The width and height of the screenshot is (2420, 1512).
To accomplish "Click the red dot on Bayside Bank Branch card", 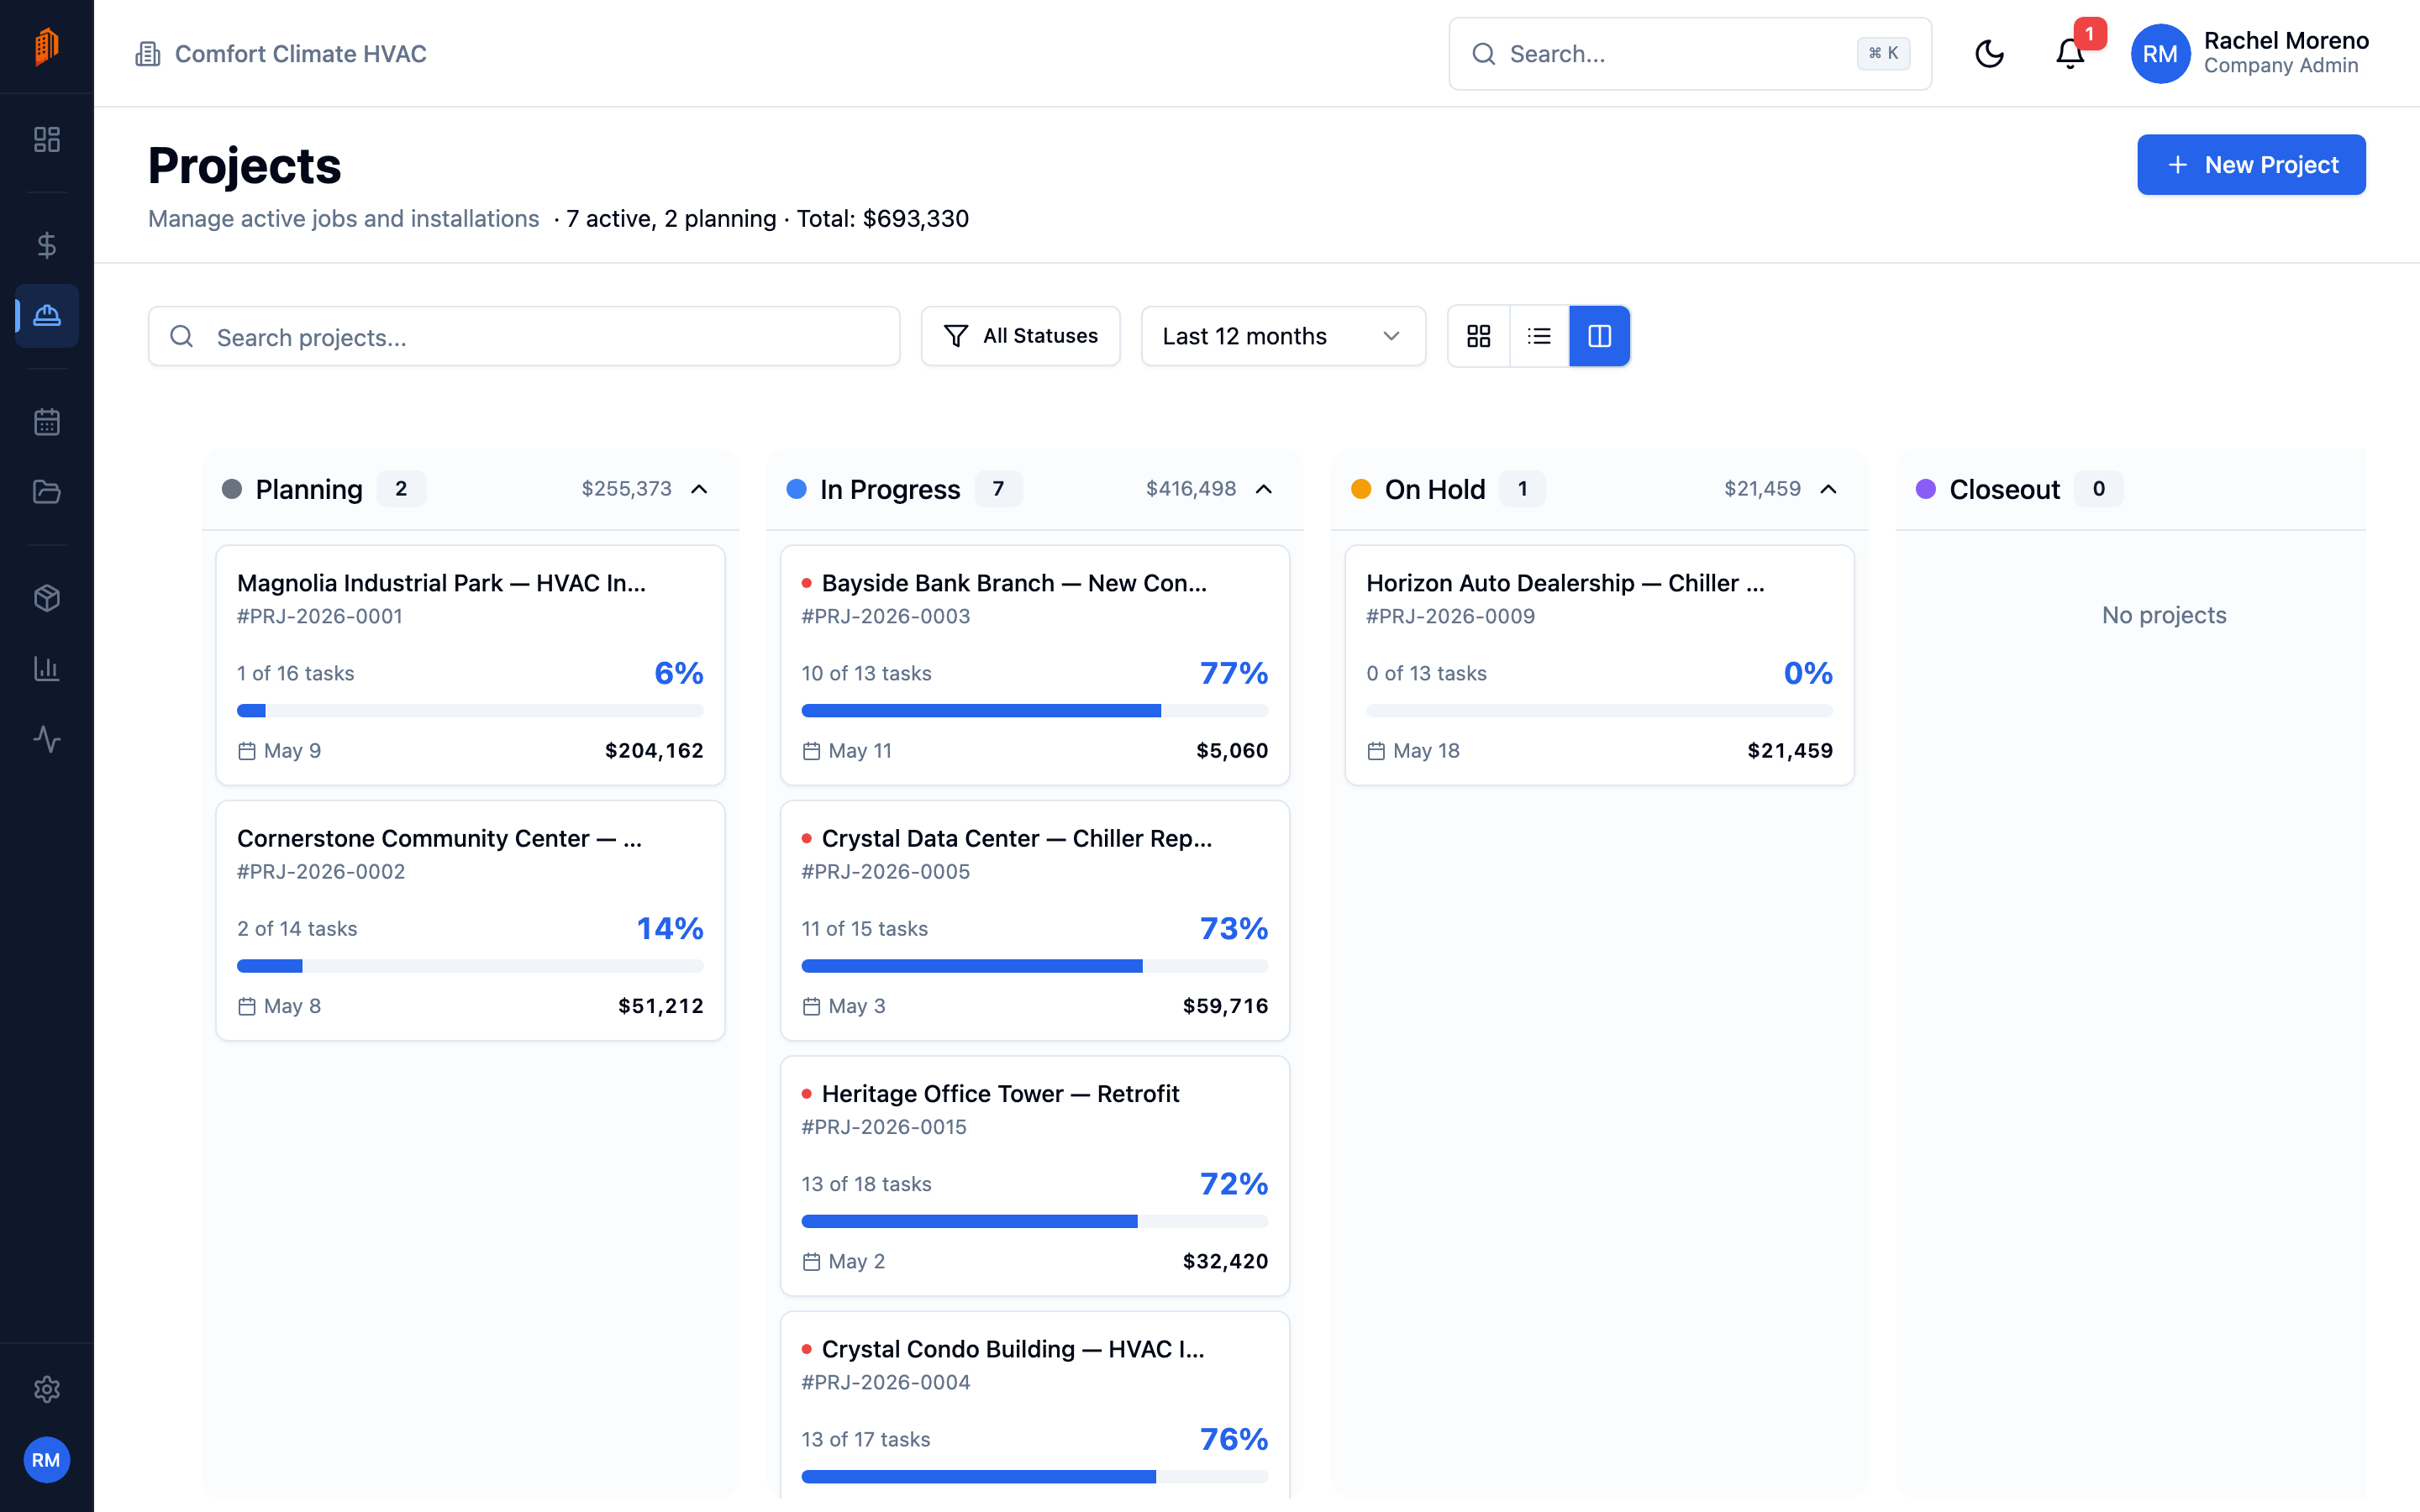I will pos(807,583).
